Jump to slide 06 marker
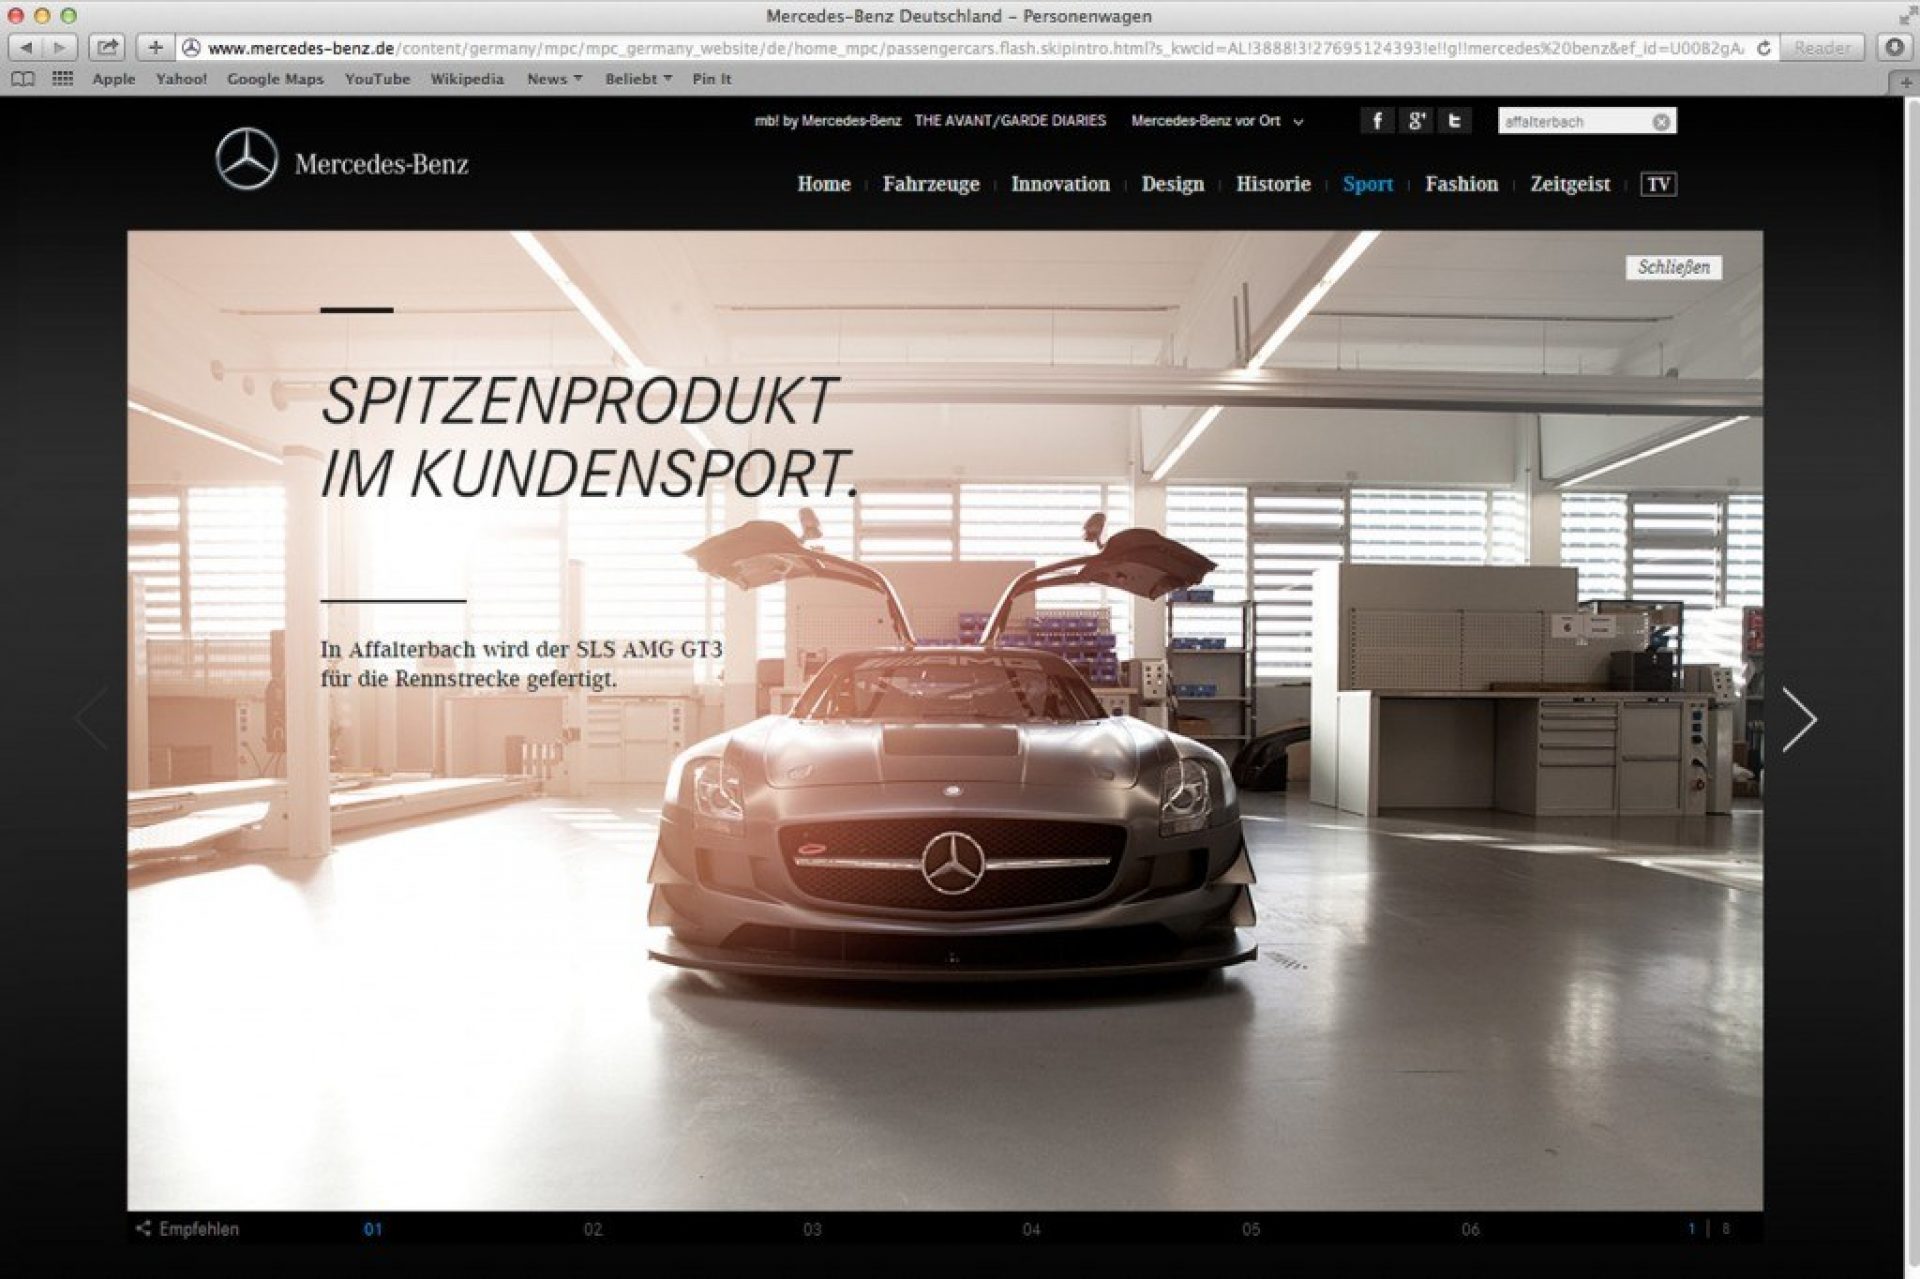Screen dimensions: 1920x1279 [x=1470, y=1230]
